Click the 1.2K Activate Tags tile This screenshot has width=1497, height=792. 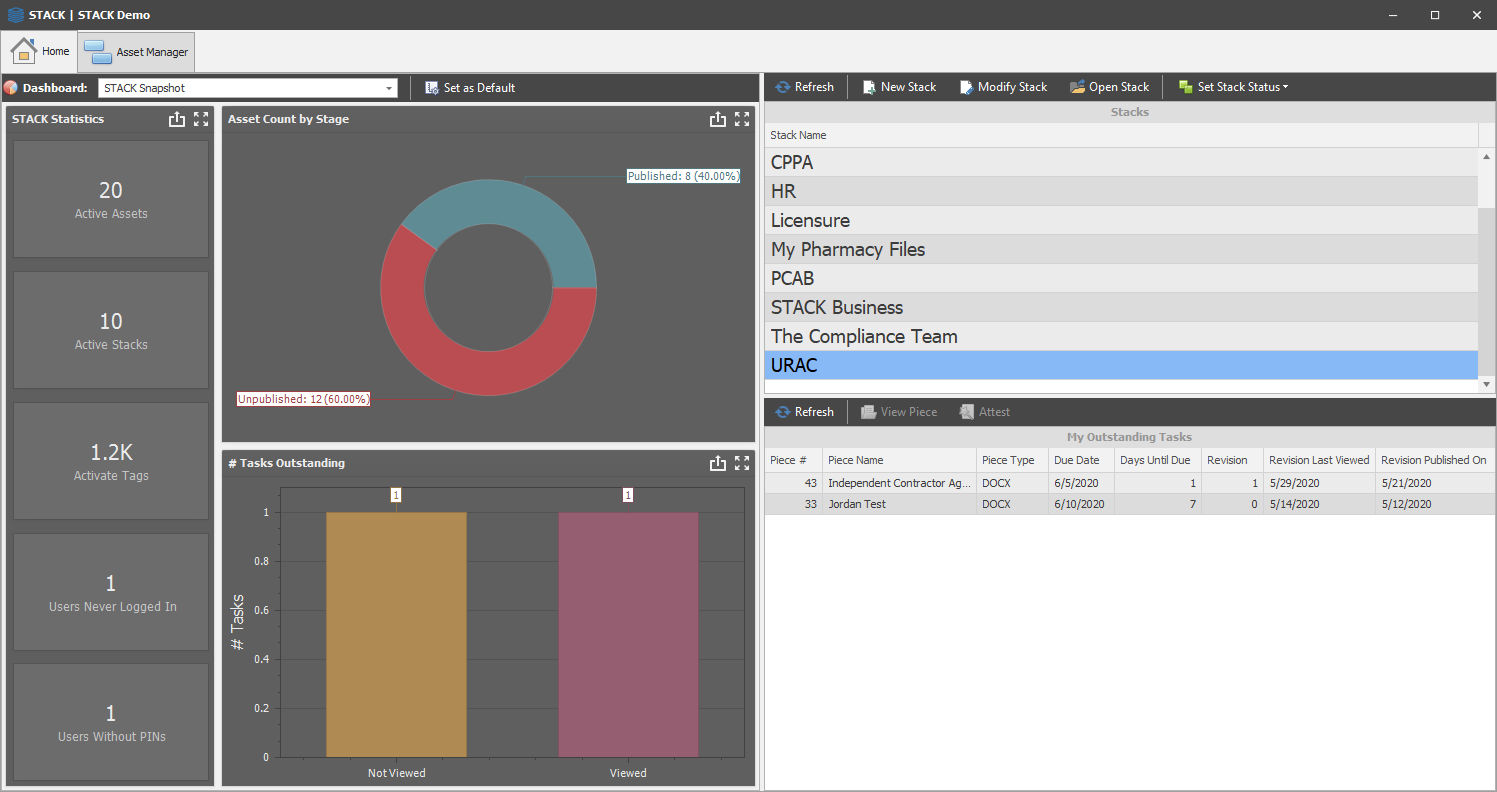coord(111,461)
